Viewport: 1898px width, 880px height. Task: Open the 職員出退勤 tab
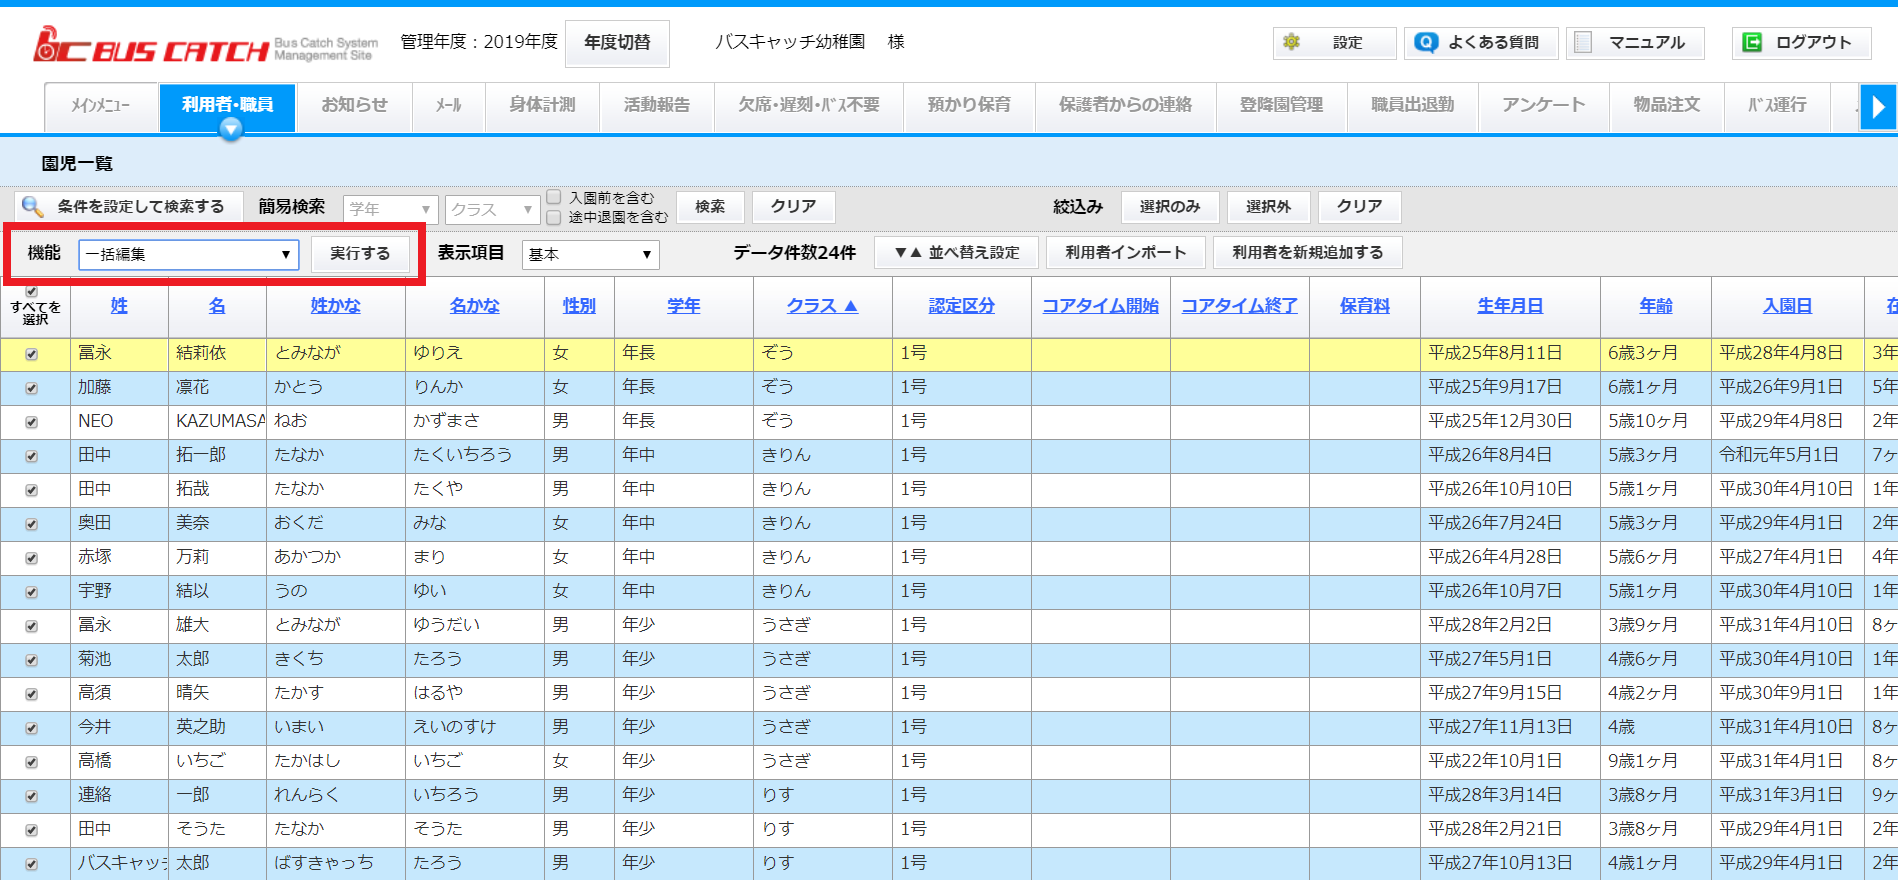[x=1412, y=105]
